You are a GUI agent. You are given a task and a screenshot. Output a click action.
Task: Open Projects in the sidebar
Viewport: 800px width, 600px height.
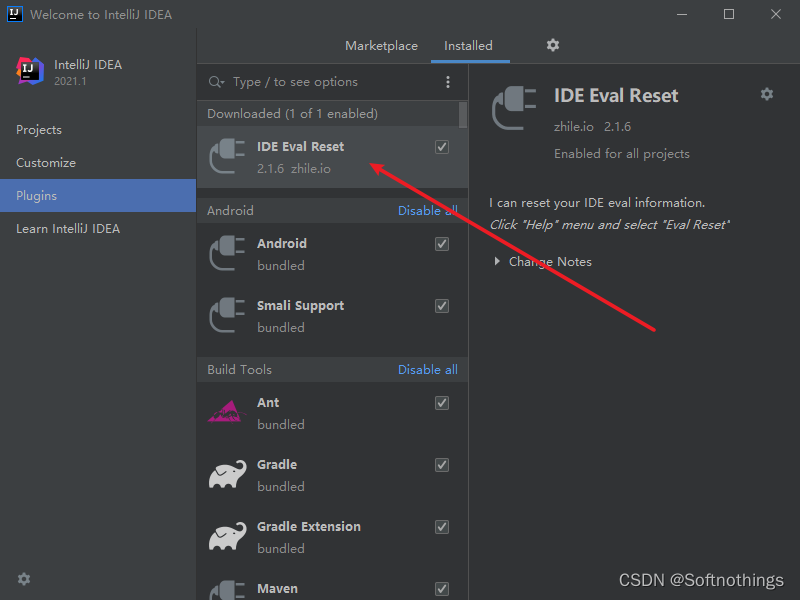point(98,130)
